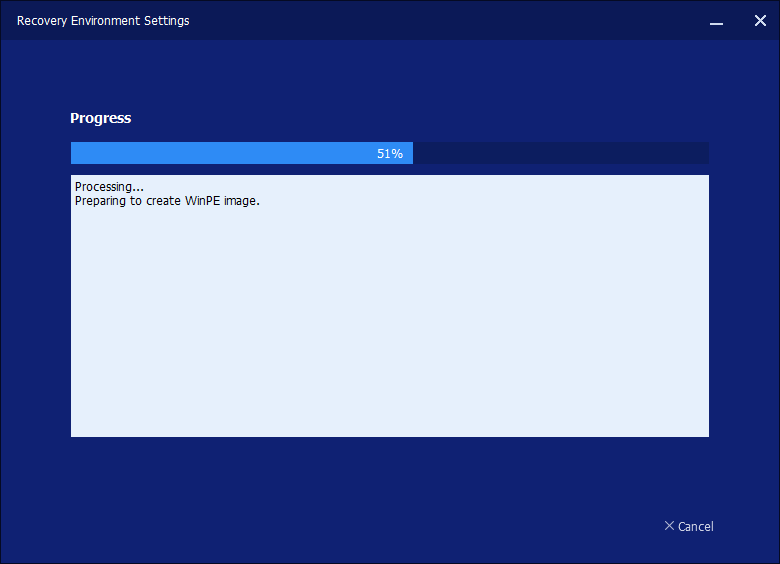Click the X icon beside Cancel
Image resolution: width=780 pixels, height=564 pixels.
click(669, 526)
